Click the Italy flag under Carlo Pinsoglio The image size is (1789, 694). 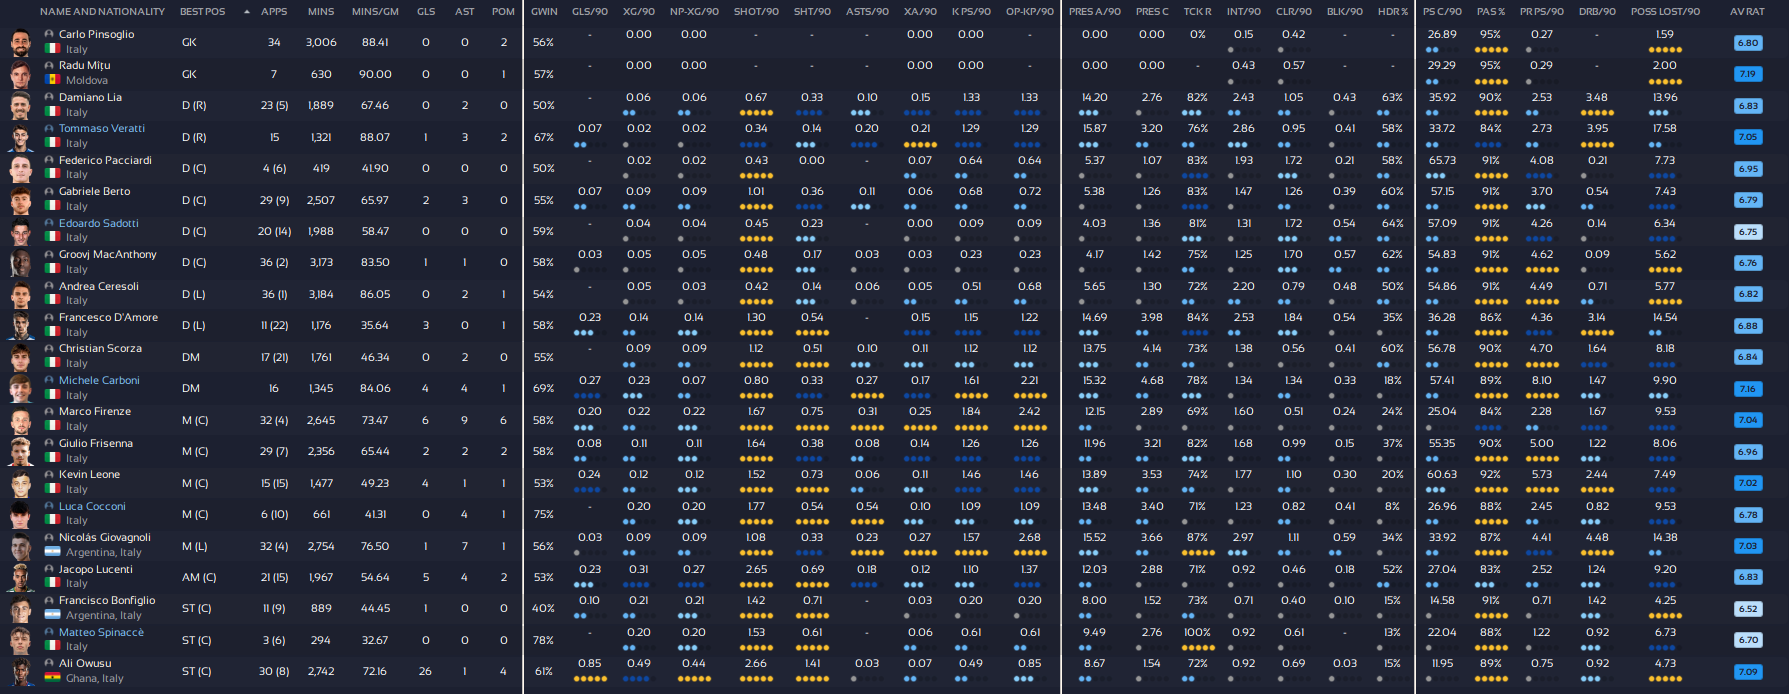[x=53, y=49]
